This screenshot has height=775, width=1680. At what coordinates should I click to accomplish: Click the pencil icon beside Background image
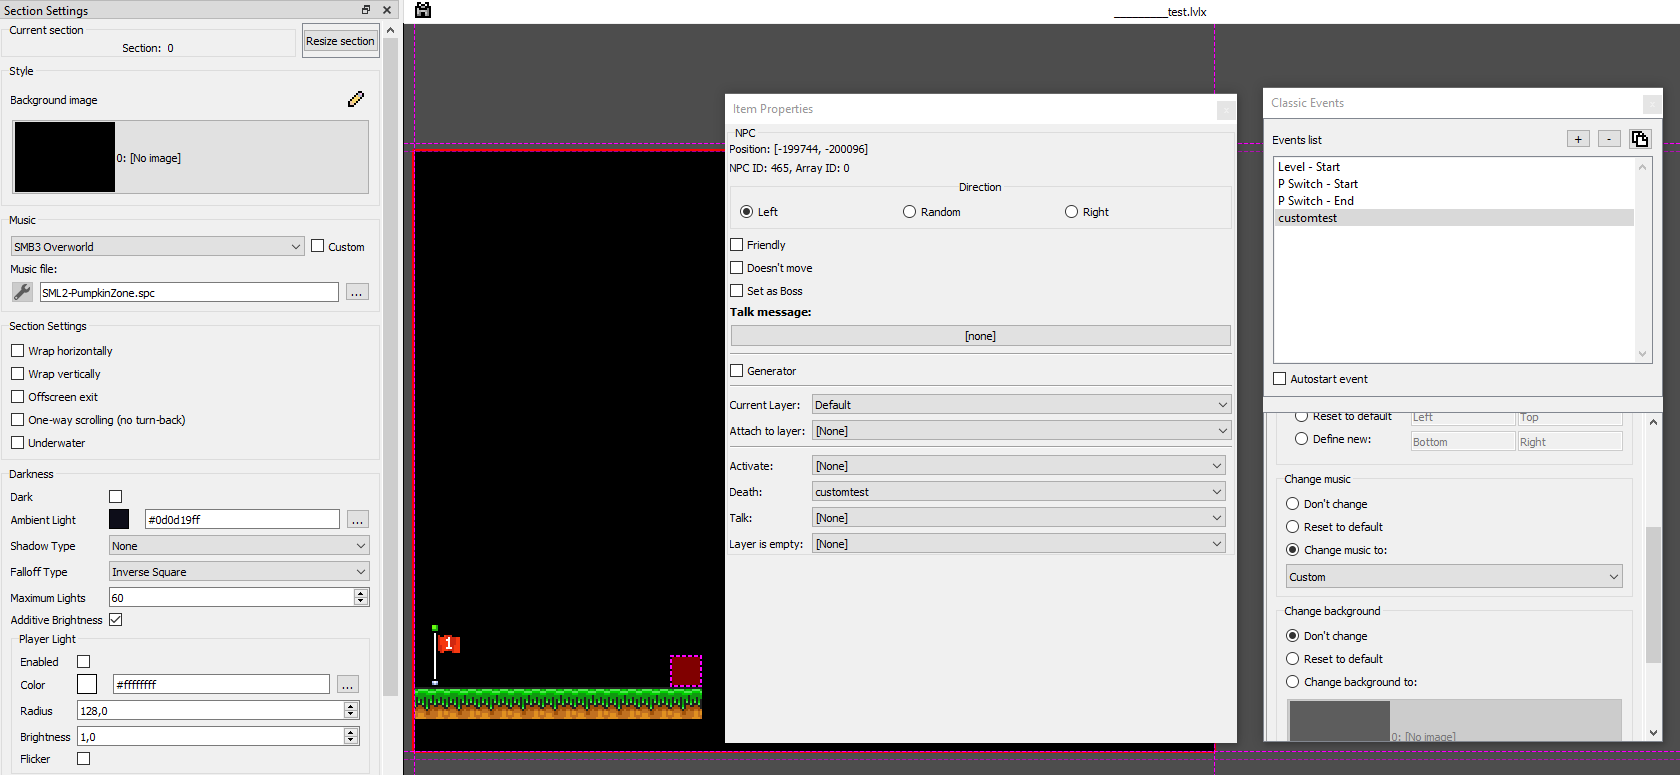(356, 99)
